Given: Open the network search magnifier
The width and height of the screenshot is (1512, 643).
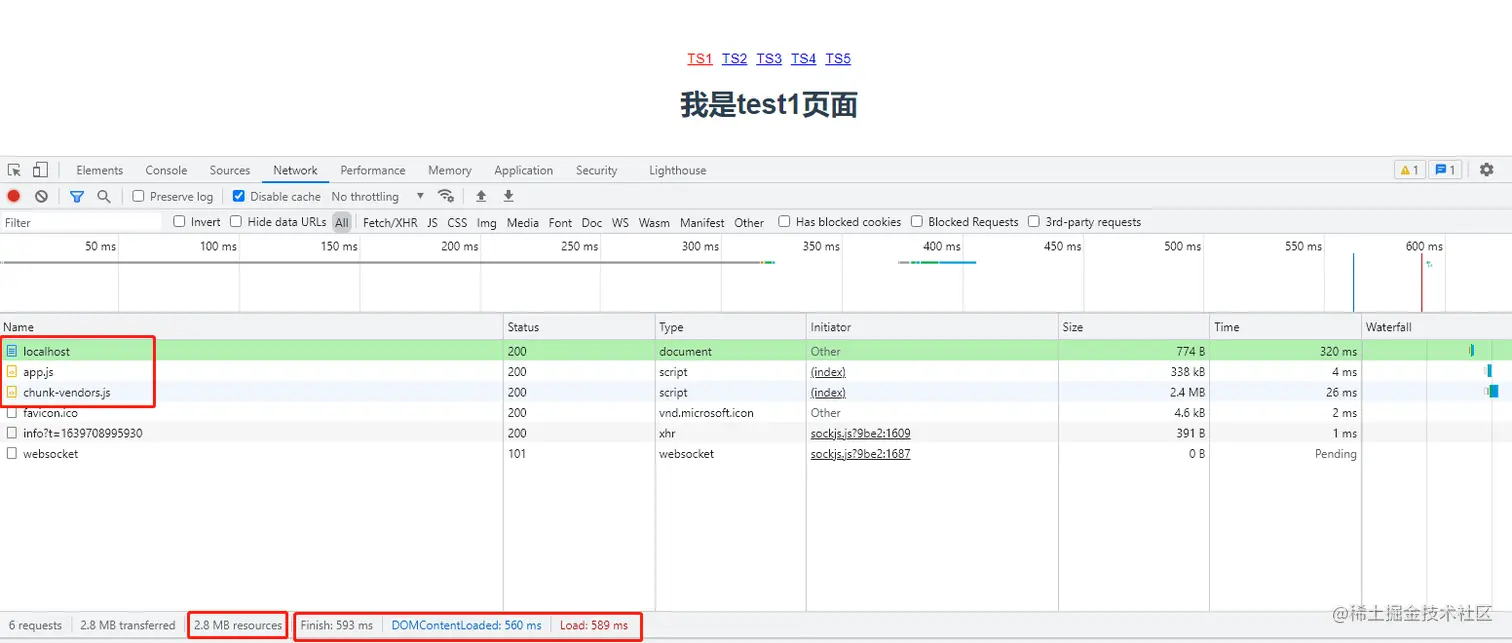Looking at the screenshot, I should pyautogui.click(x=103, y=197).
